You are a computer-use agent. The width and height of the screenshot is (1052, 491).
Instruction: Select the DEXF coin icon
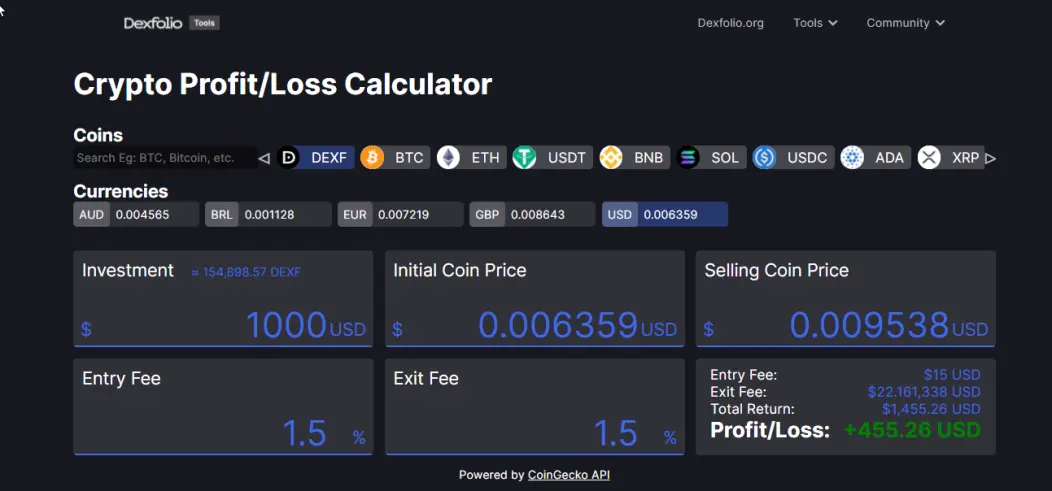pyautogui.click(x=288, y=158)
